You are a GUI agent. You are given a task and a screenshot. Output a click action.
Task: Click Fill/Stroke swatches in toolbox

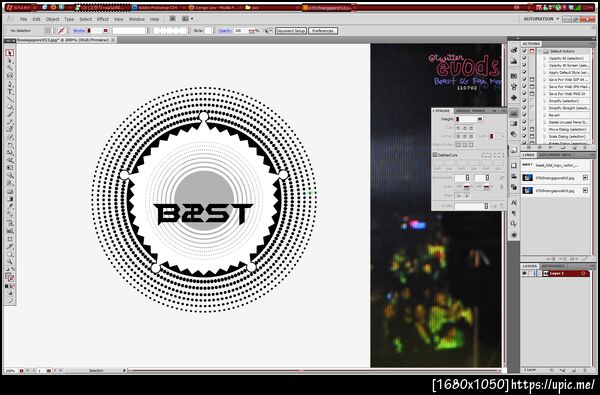click(10, 277)
